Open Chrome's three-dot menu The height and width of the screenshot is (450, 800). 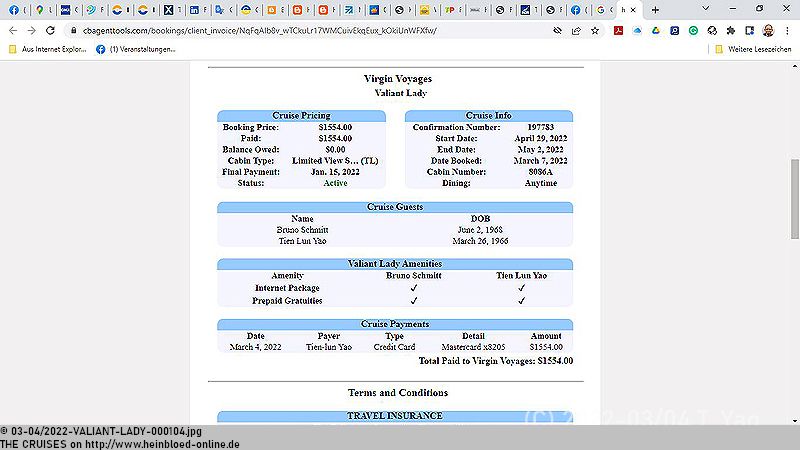787,31
